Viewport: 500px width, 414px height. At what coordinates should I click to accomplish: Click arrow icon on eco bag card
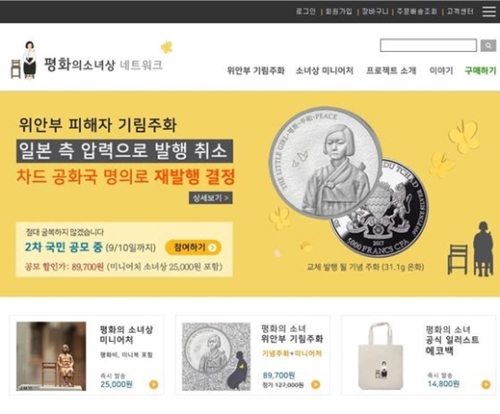[x=486, y=384]
